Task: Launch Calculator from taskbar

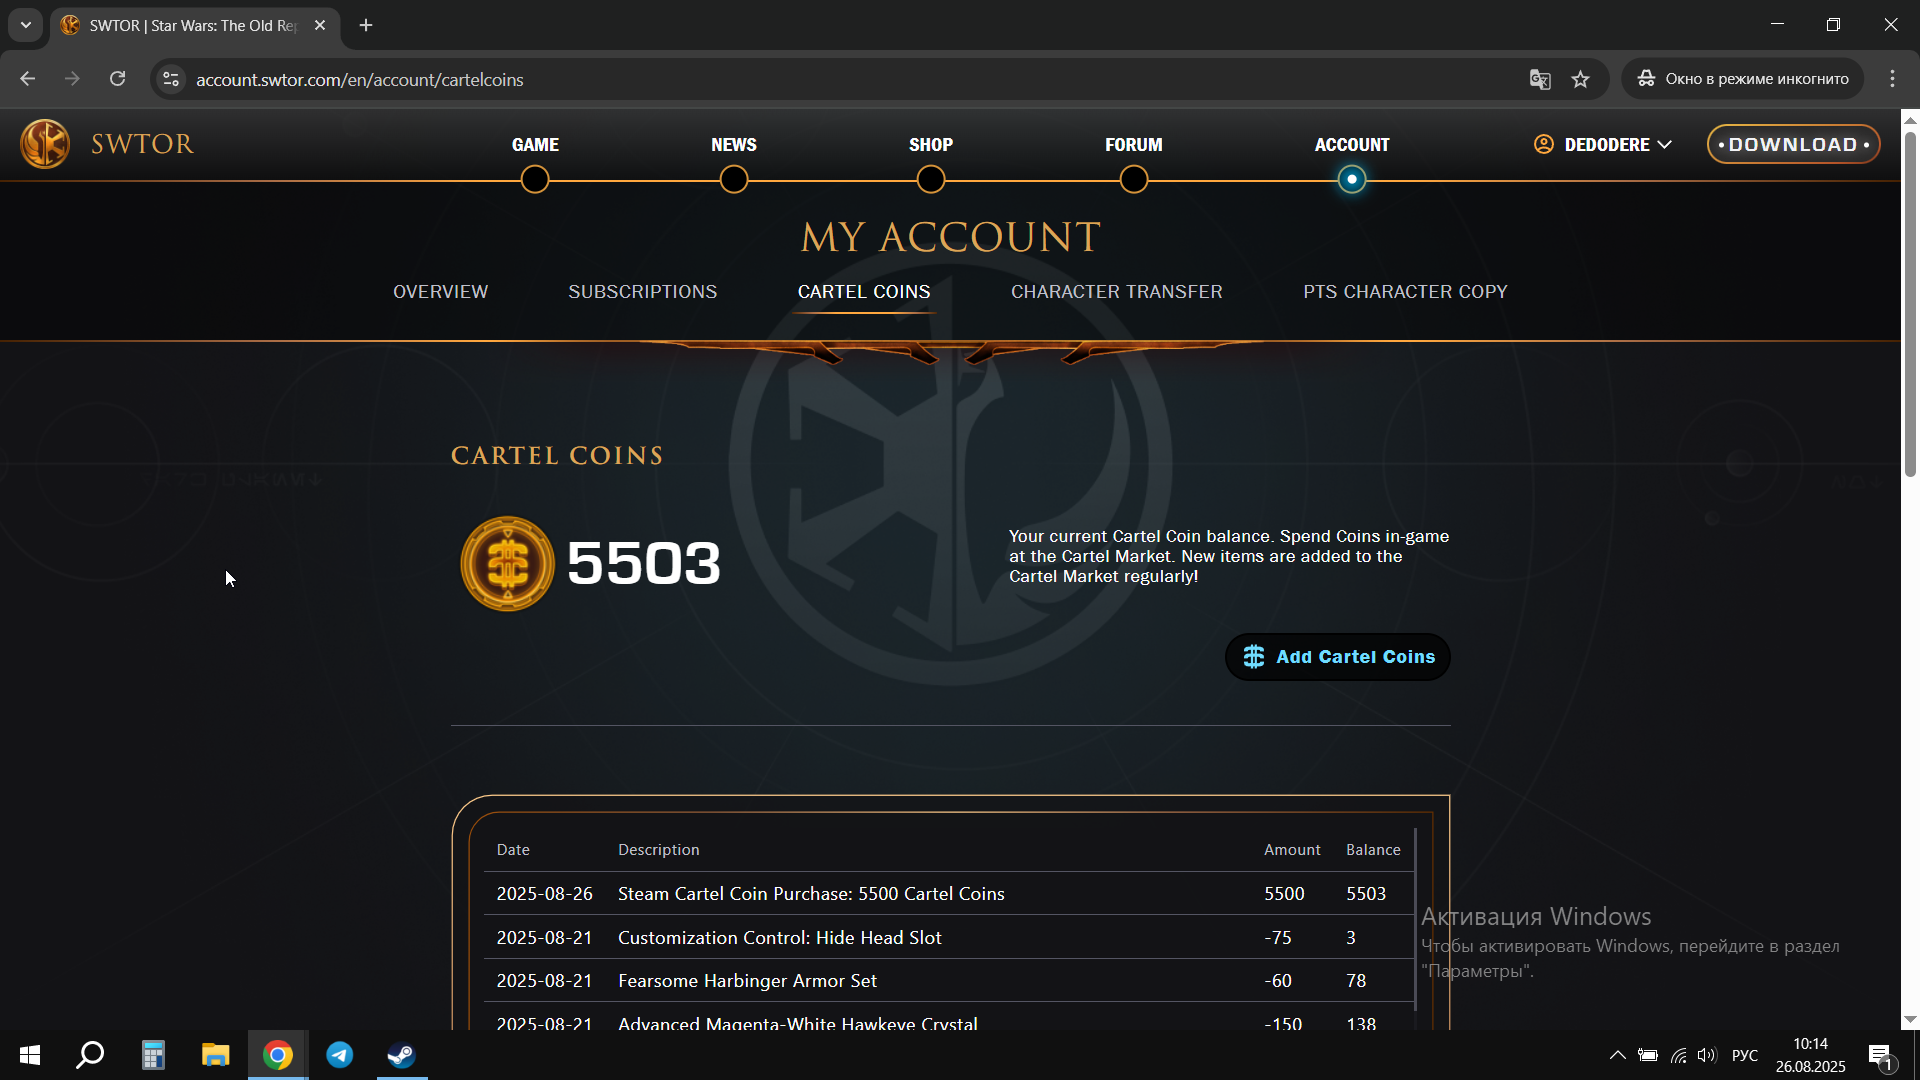Action: (153, 1055)
